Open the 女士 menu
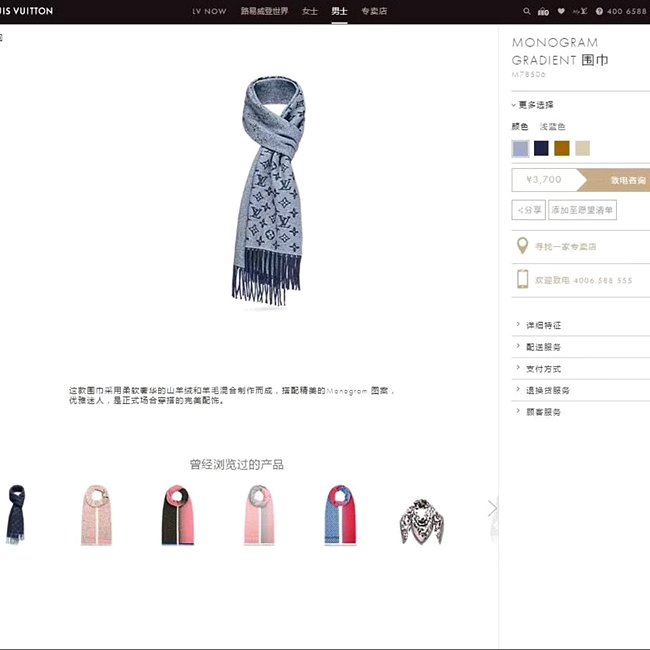Image resolution: width=650 pixels, height=650 pixels. point(309,11)
